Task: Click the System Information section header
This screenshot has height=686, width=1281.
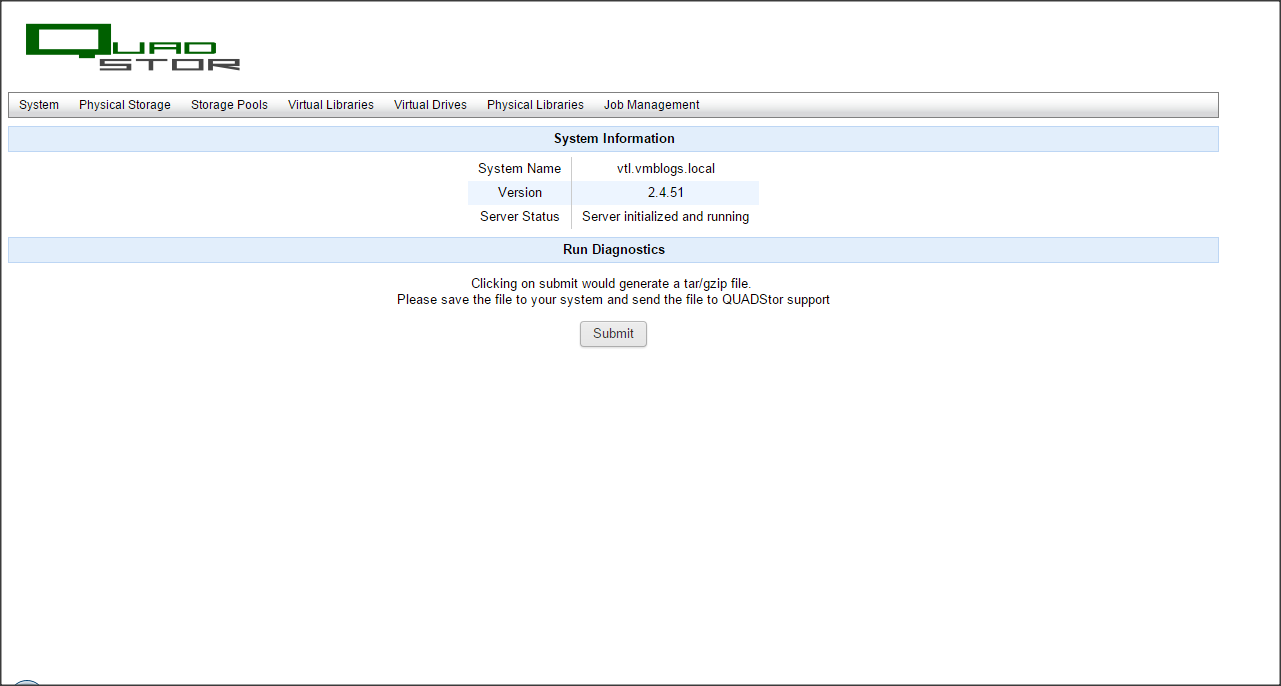Action: pos(613,139)
